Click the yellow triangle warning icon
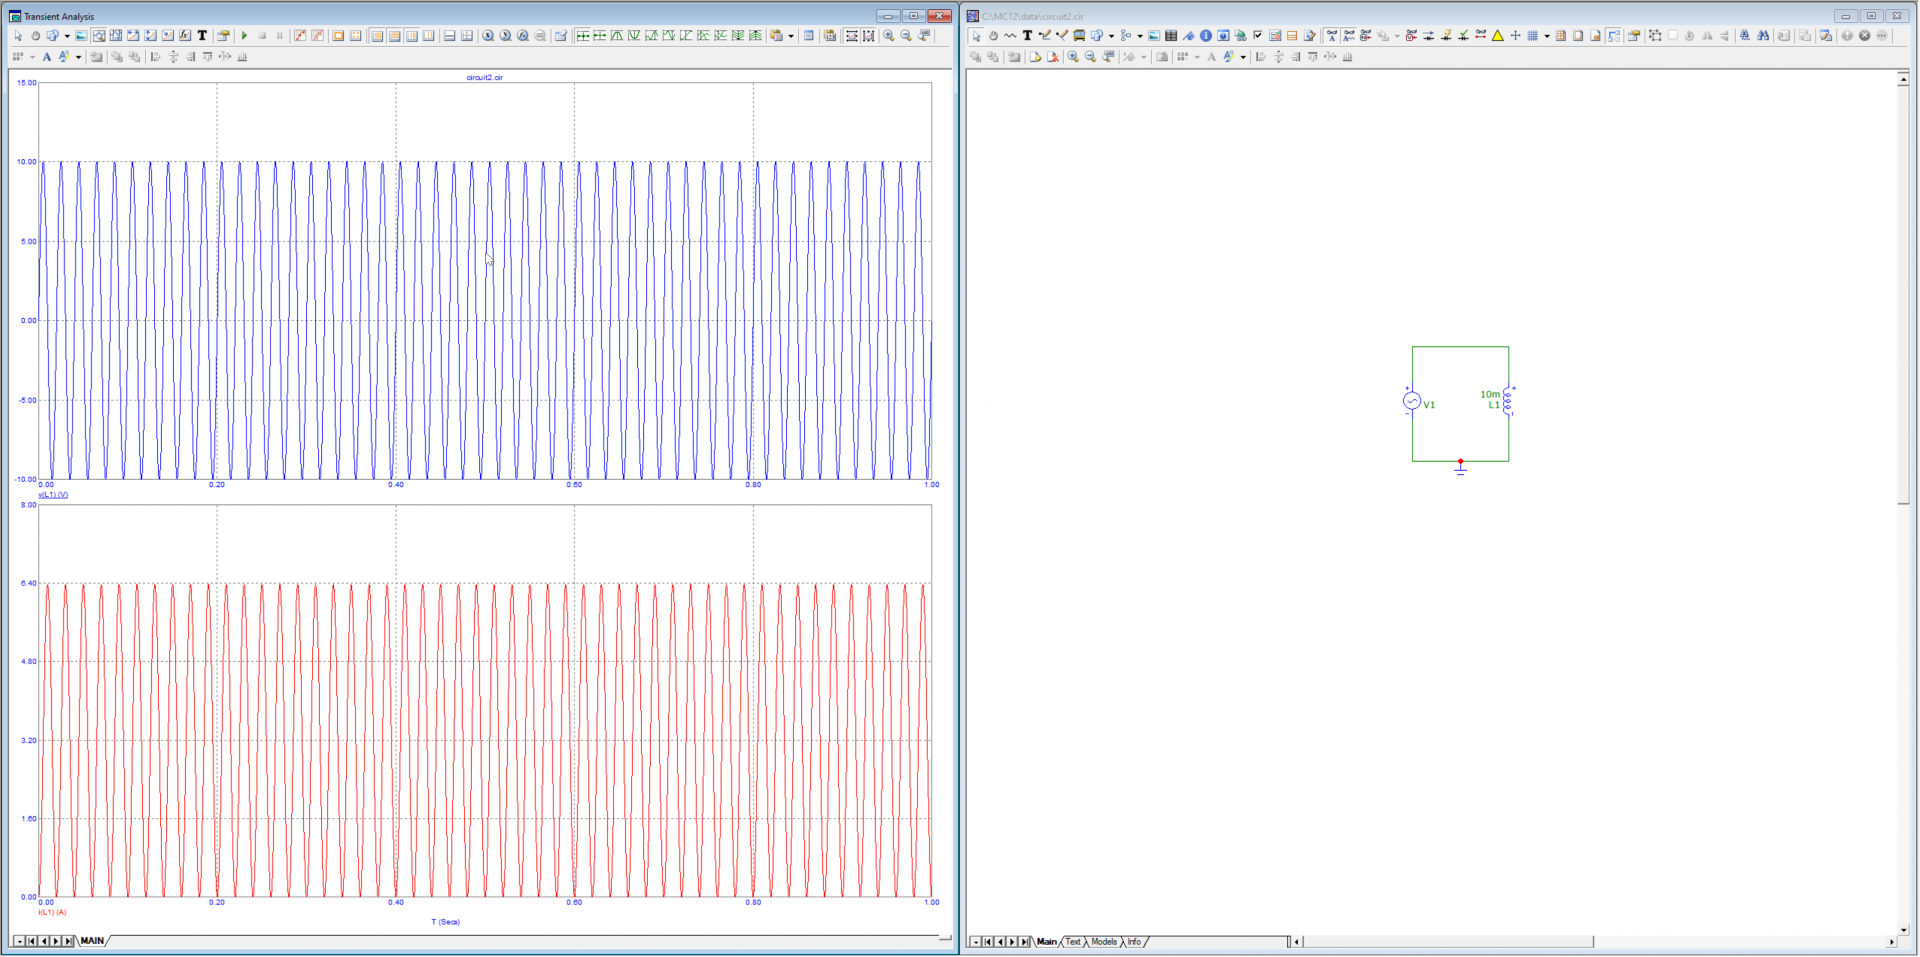This screenshot has height=957, width=1920. click(1497, 35)
